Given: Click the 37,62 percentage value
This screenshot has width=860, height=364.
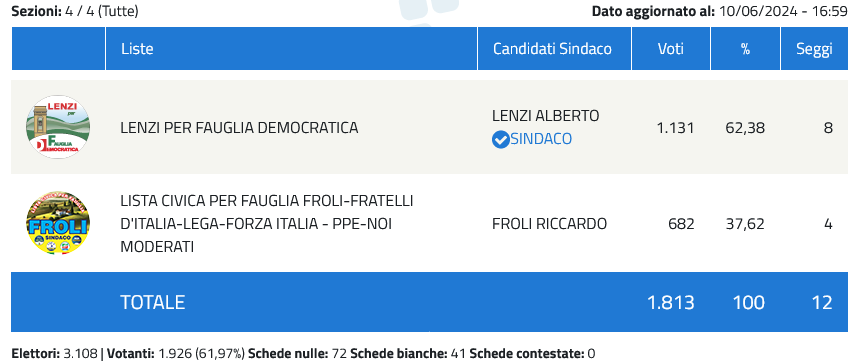Looking at the screenshot, I should coord(745,224).
